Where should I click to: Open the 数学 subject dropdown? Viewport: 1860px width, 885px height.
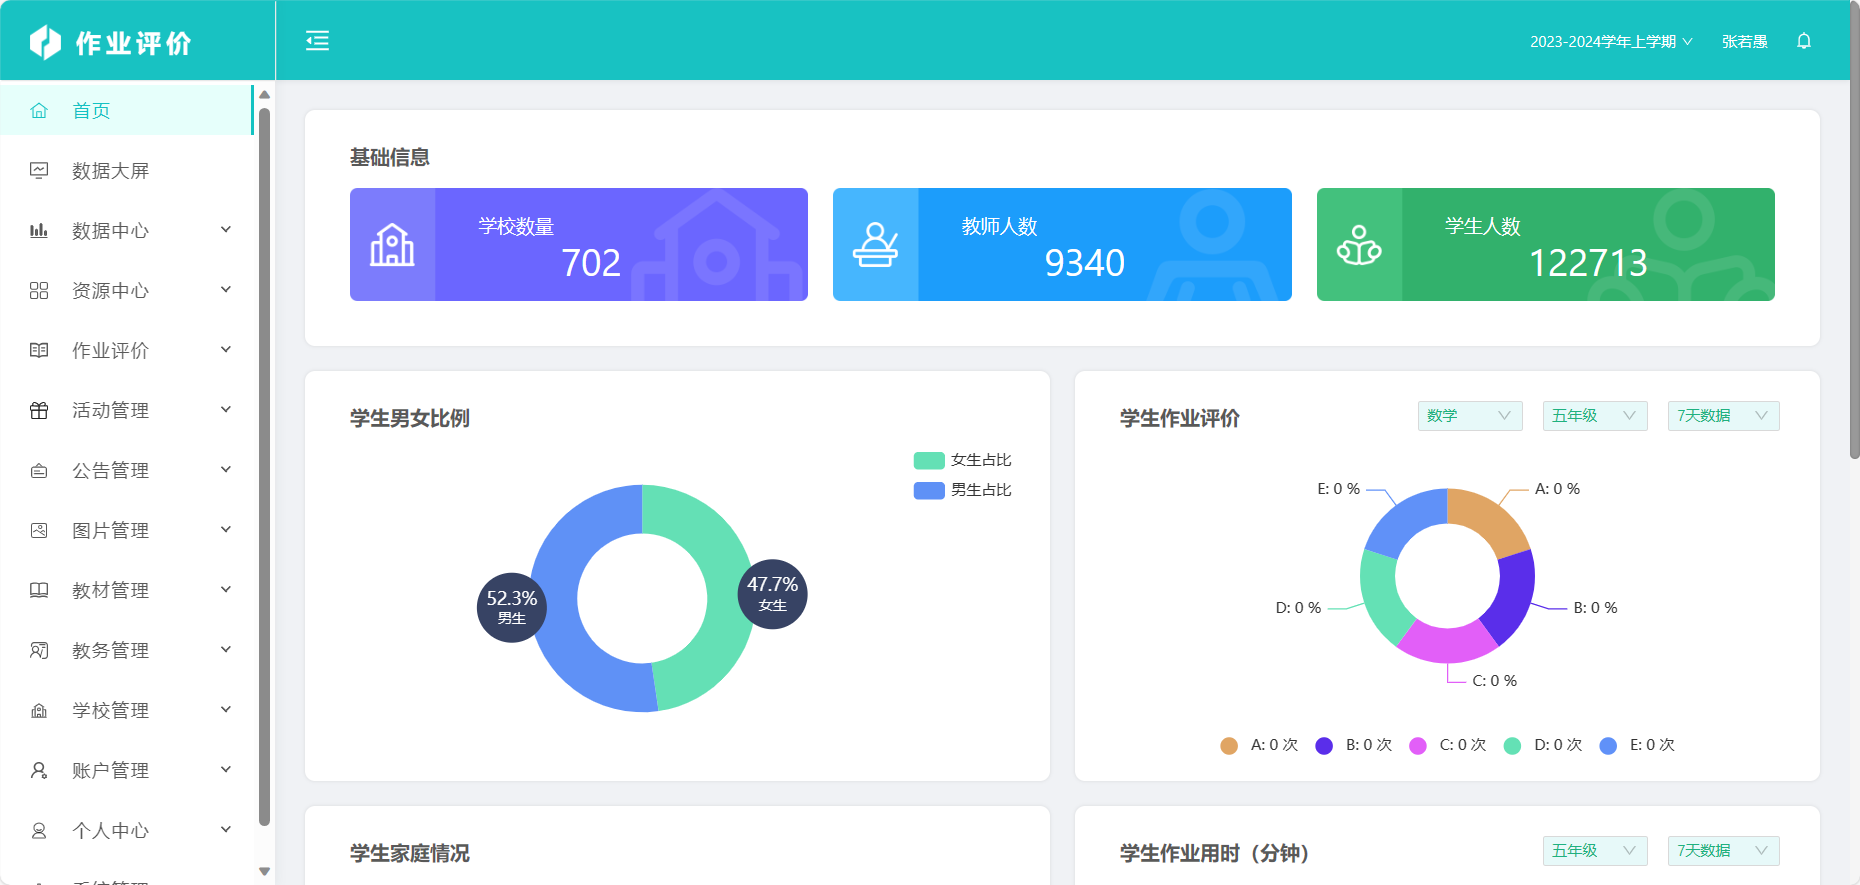(1470, 416)
